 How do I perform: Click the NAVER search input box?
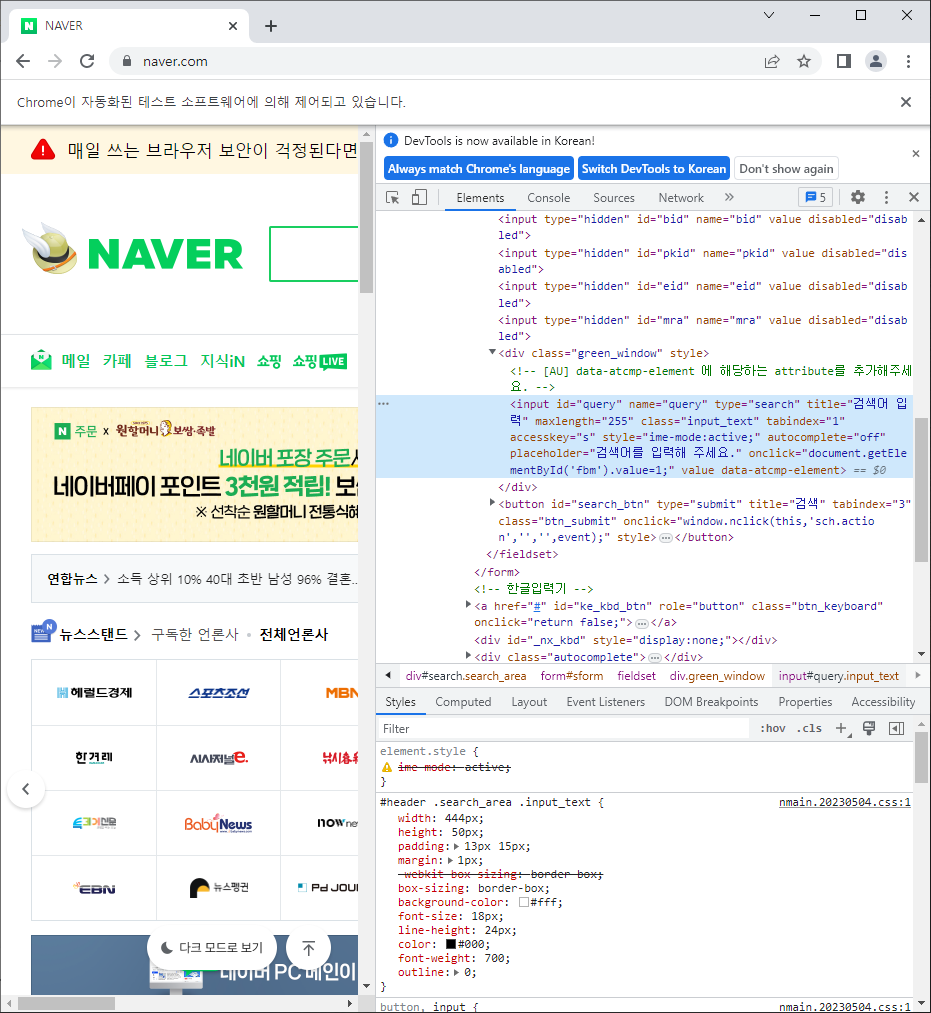[x=314, y=253]
